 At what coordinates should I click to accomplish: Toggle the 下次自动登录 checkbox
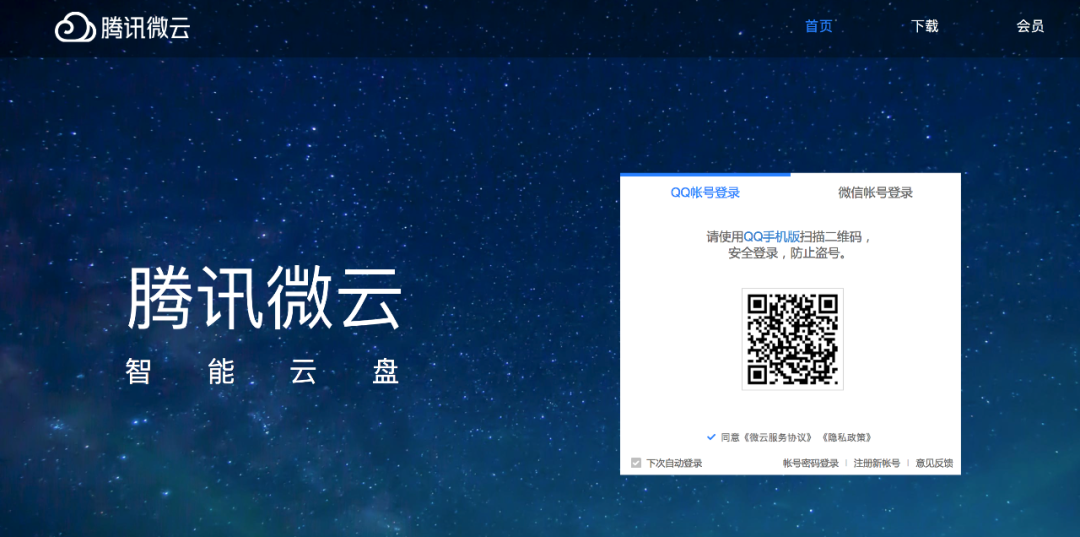[x=636, y=463]
